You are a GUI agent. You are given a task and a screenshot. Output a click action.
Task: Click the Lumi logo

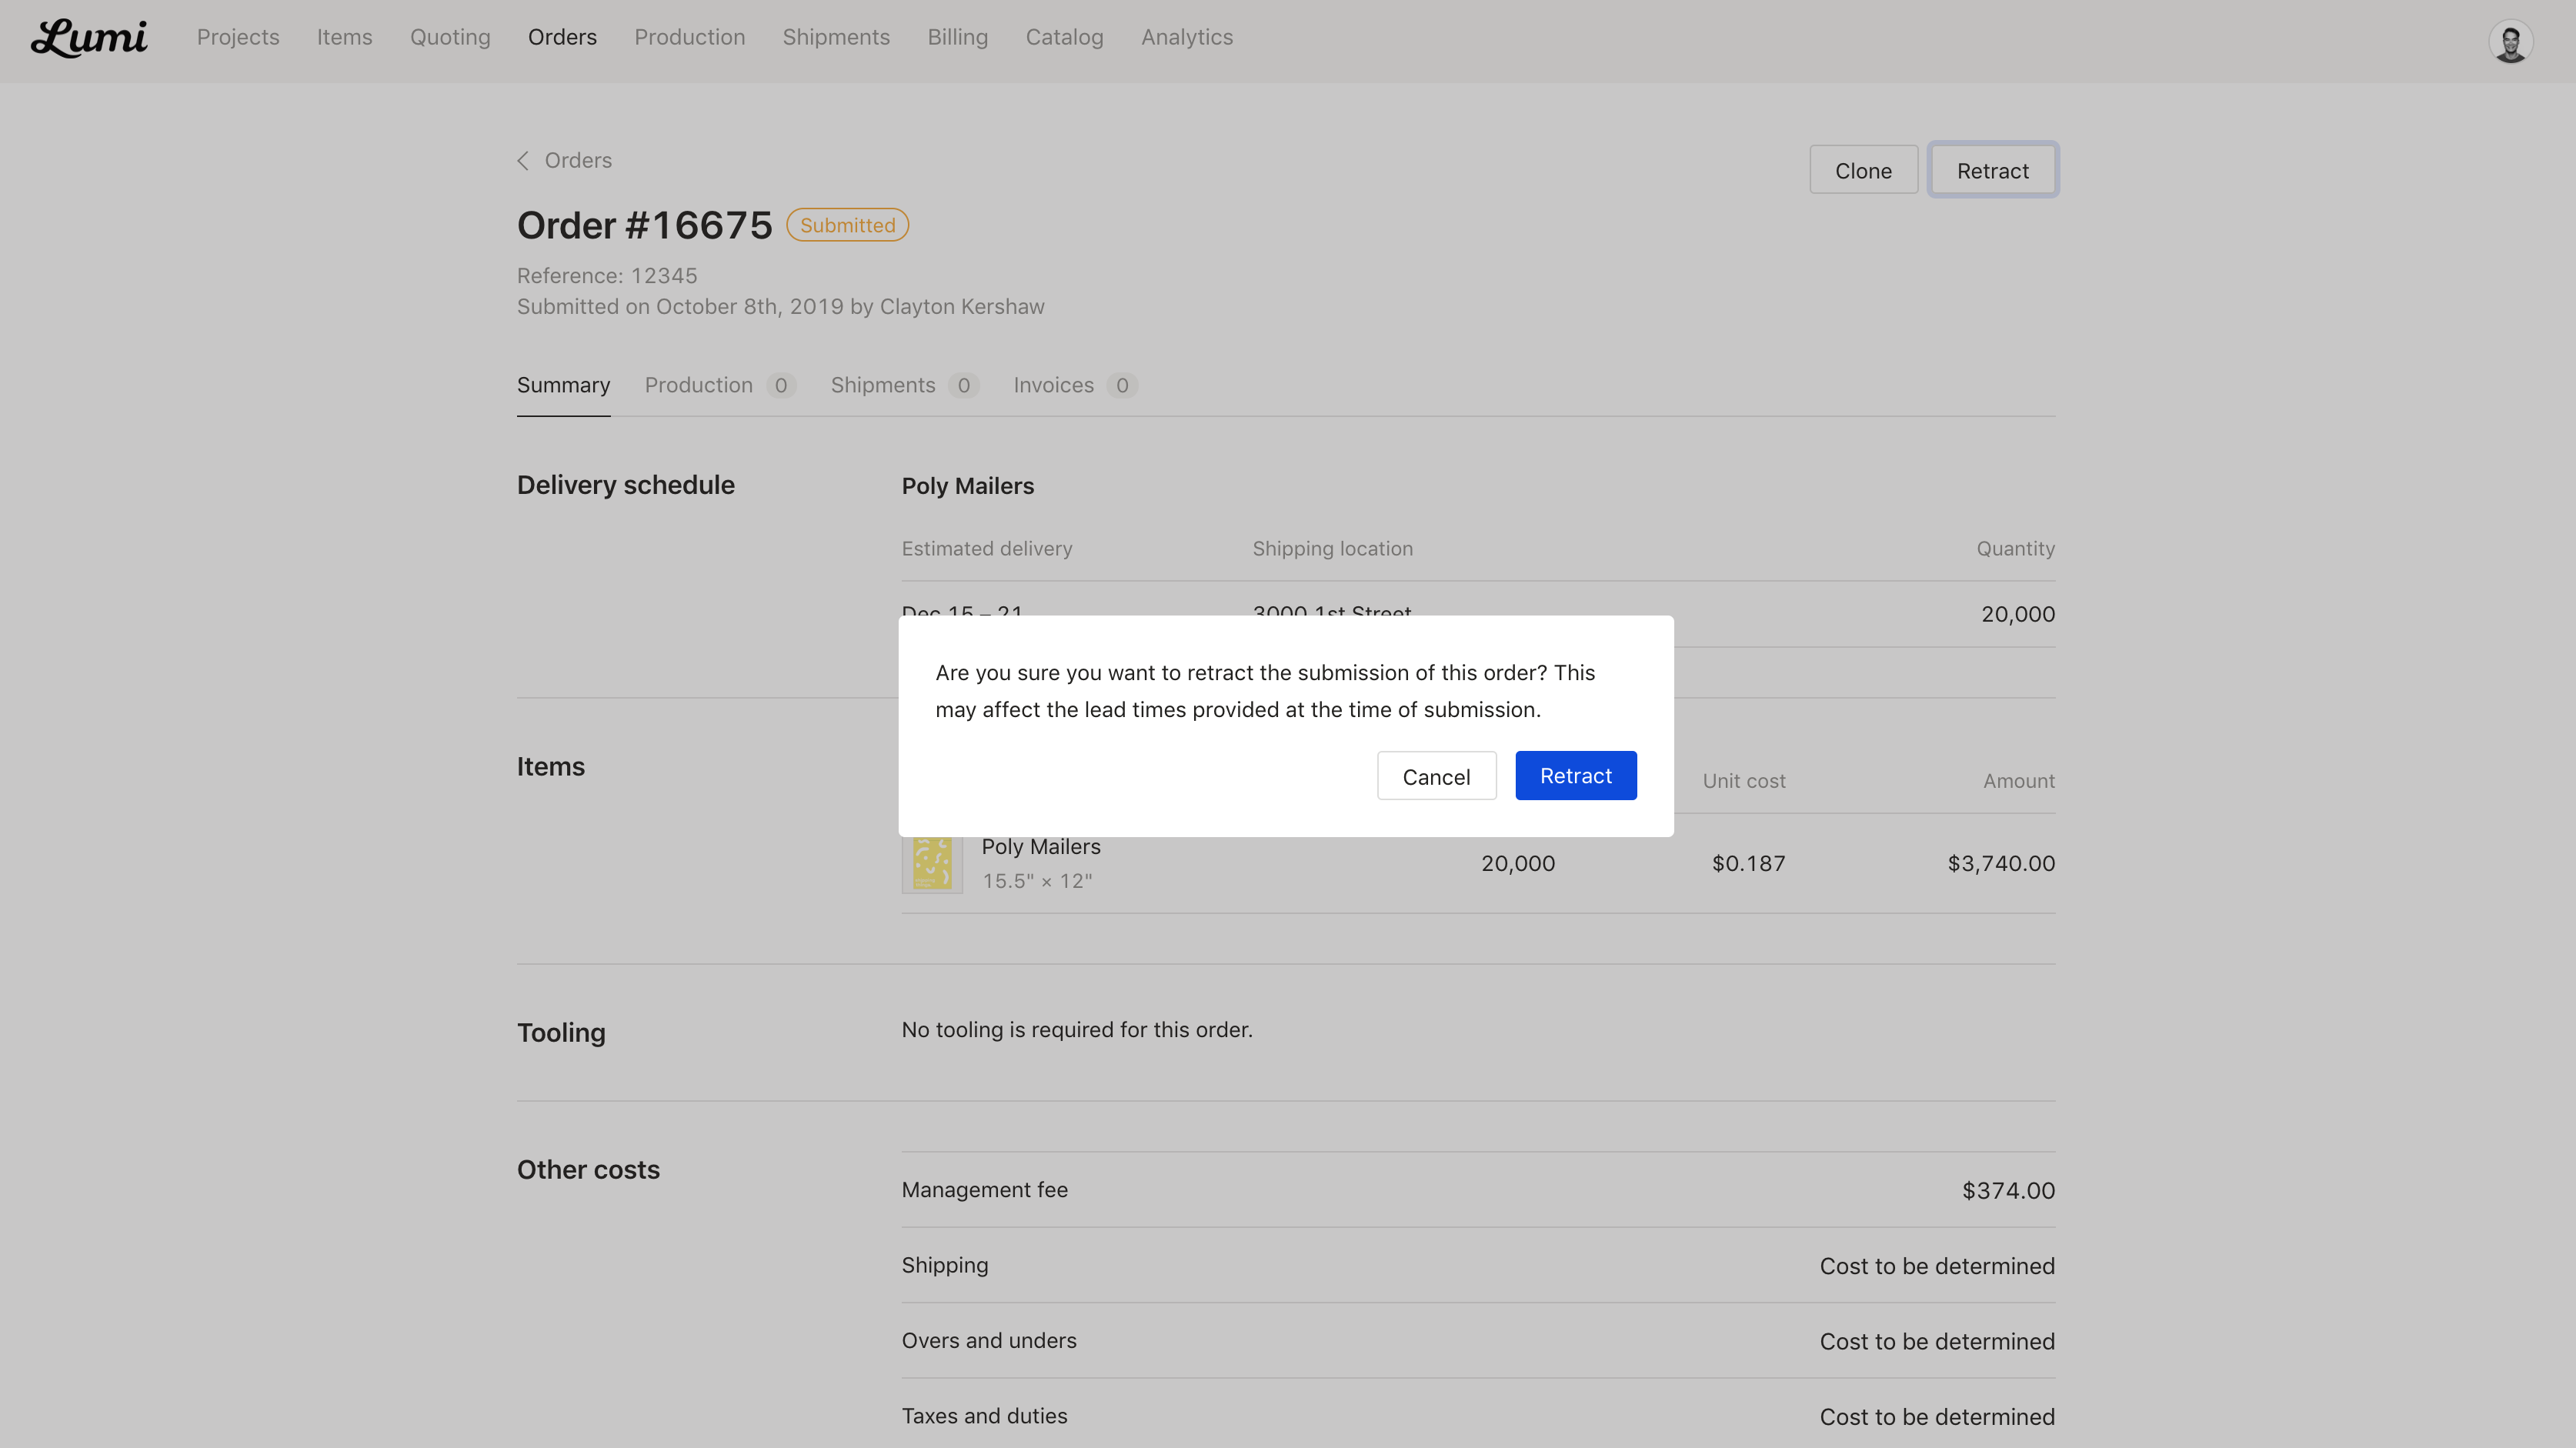[89, 38]
